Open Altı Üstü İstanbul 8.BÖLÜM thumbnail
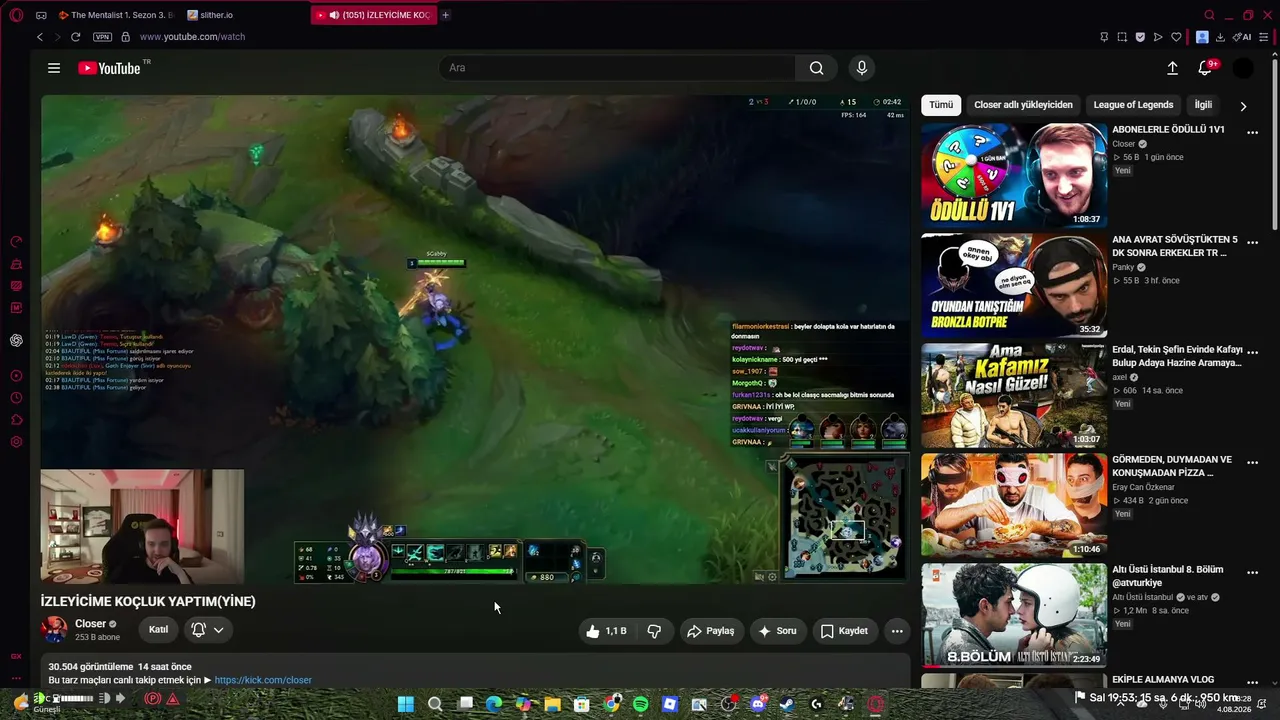Image resolution: width=1280 pixels, height=720 pixels. tap(1014, 615)
